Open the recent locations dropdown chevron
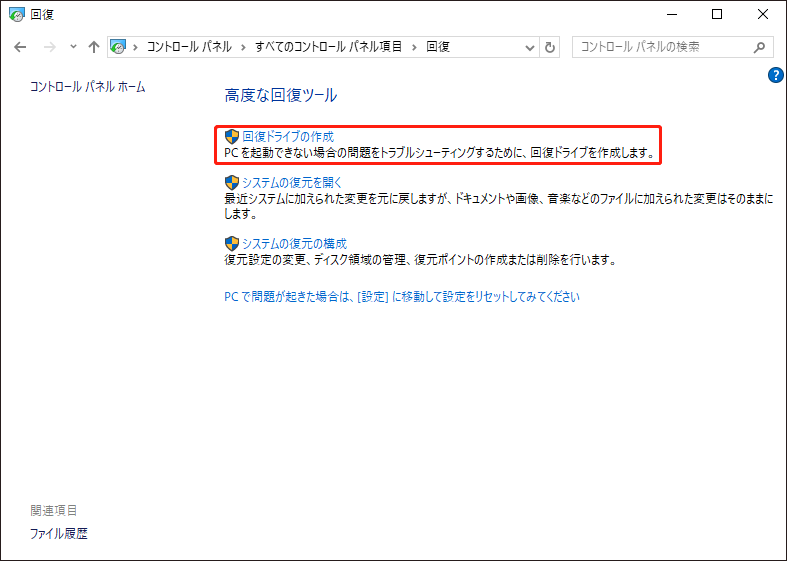This screenshot has height=561, width=787. tap(73, 47)
